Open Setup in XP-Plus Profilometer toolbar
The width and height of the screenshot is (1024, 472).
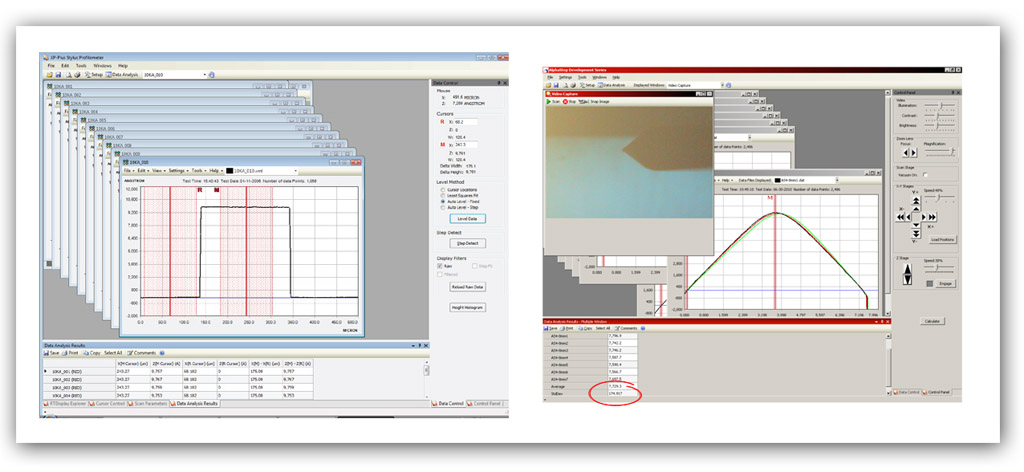[x=94, y=74]
